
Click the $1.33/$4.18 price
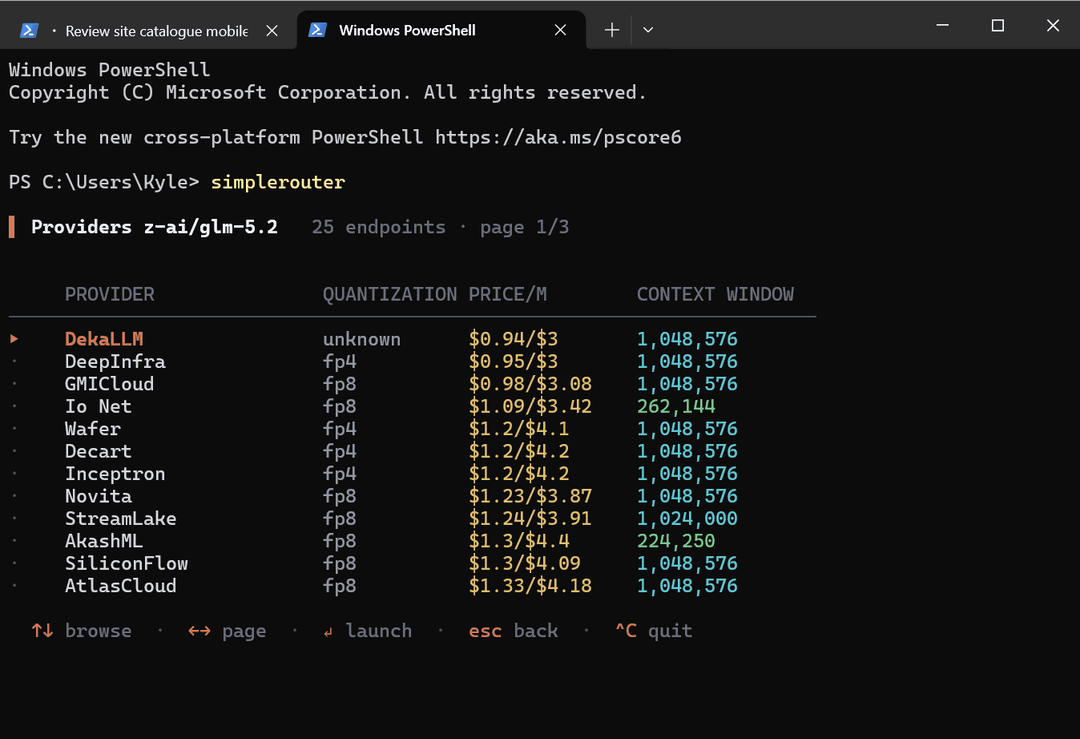pos(530,585)
